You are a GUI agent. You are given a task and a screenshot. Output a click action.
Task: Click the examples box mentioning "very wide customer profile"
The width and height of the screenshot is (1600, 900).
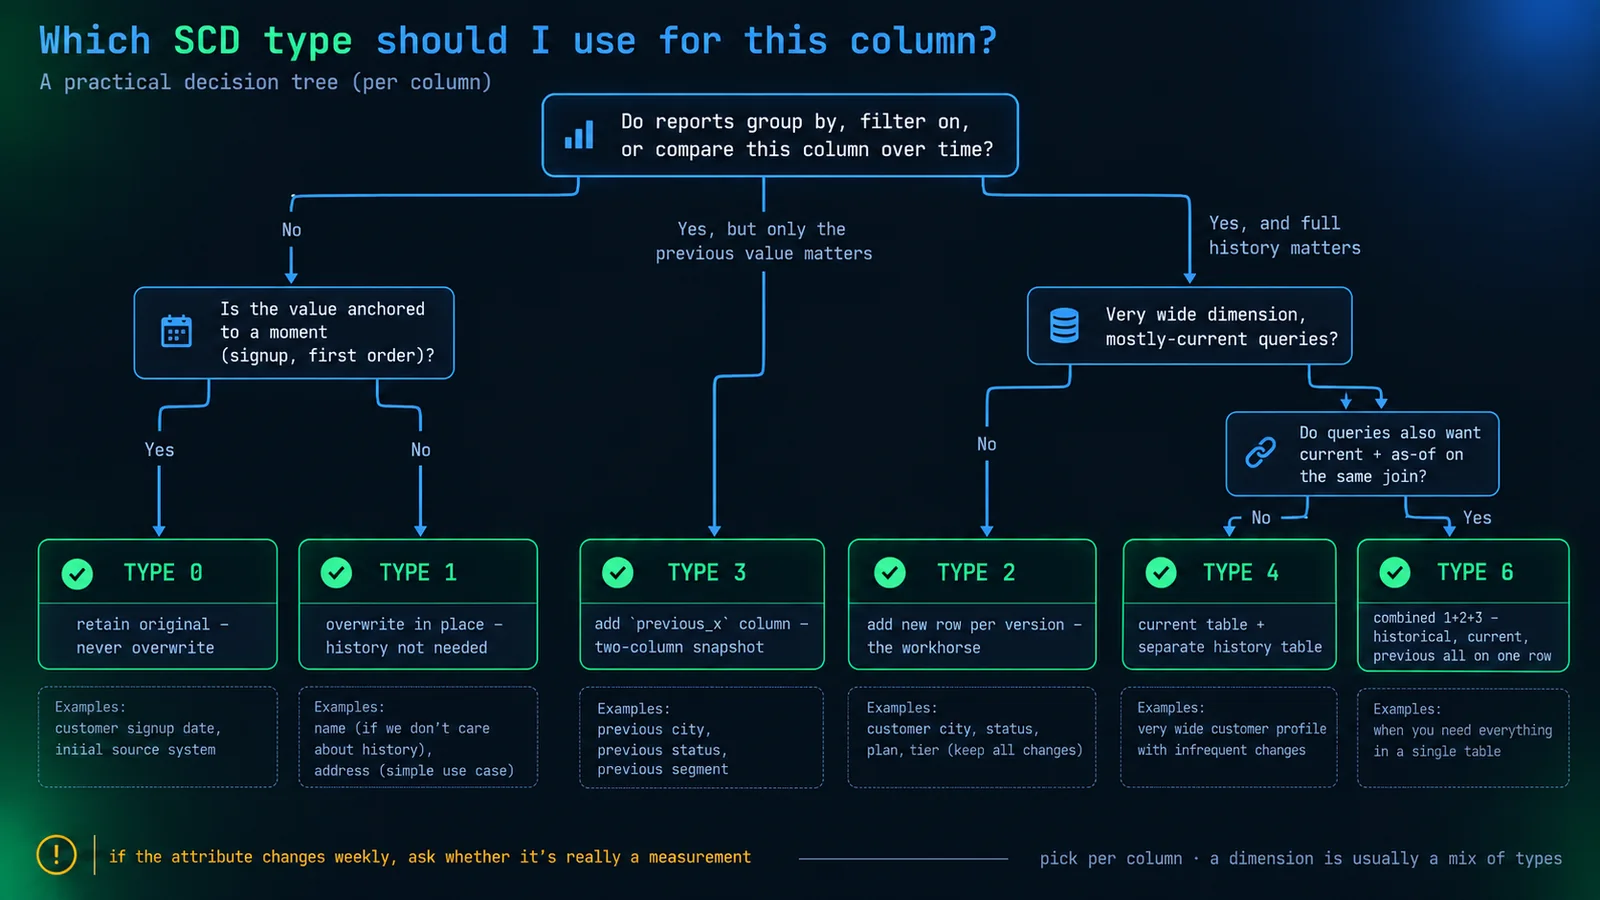point(1229,738)
